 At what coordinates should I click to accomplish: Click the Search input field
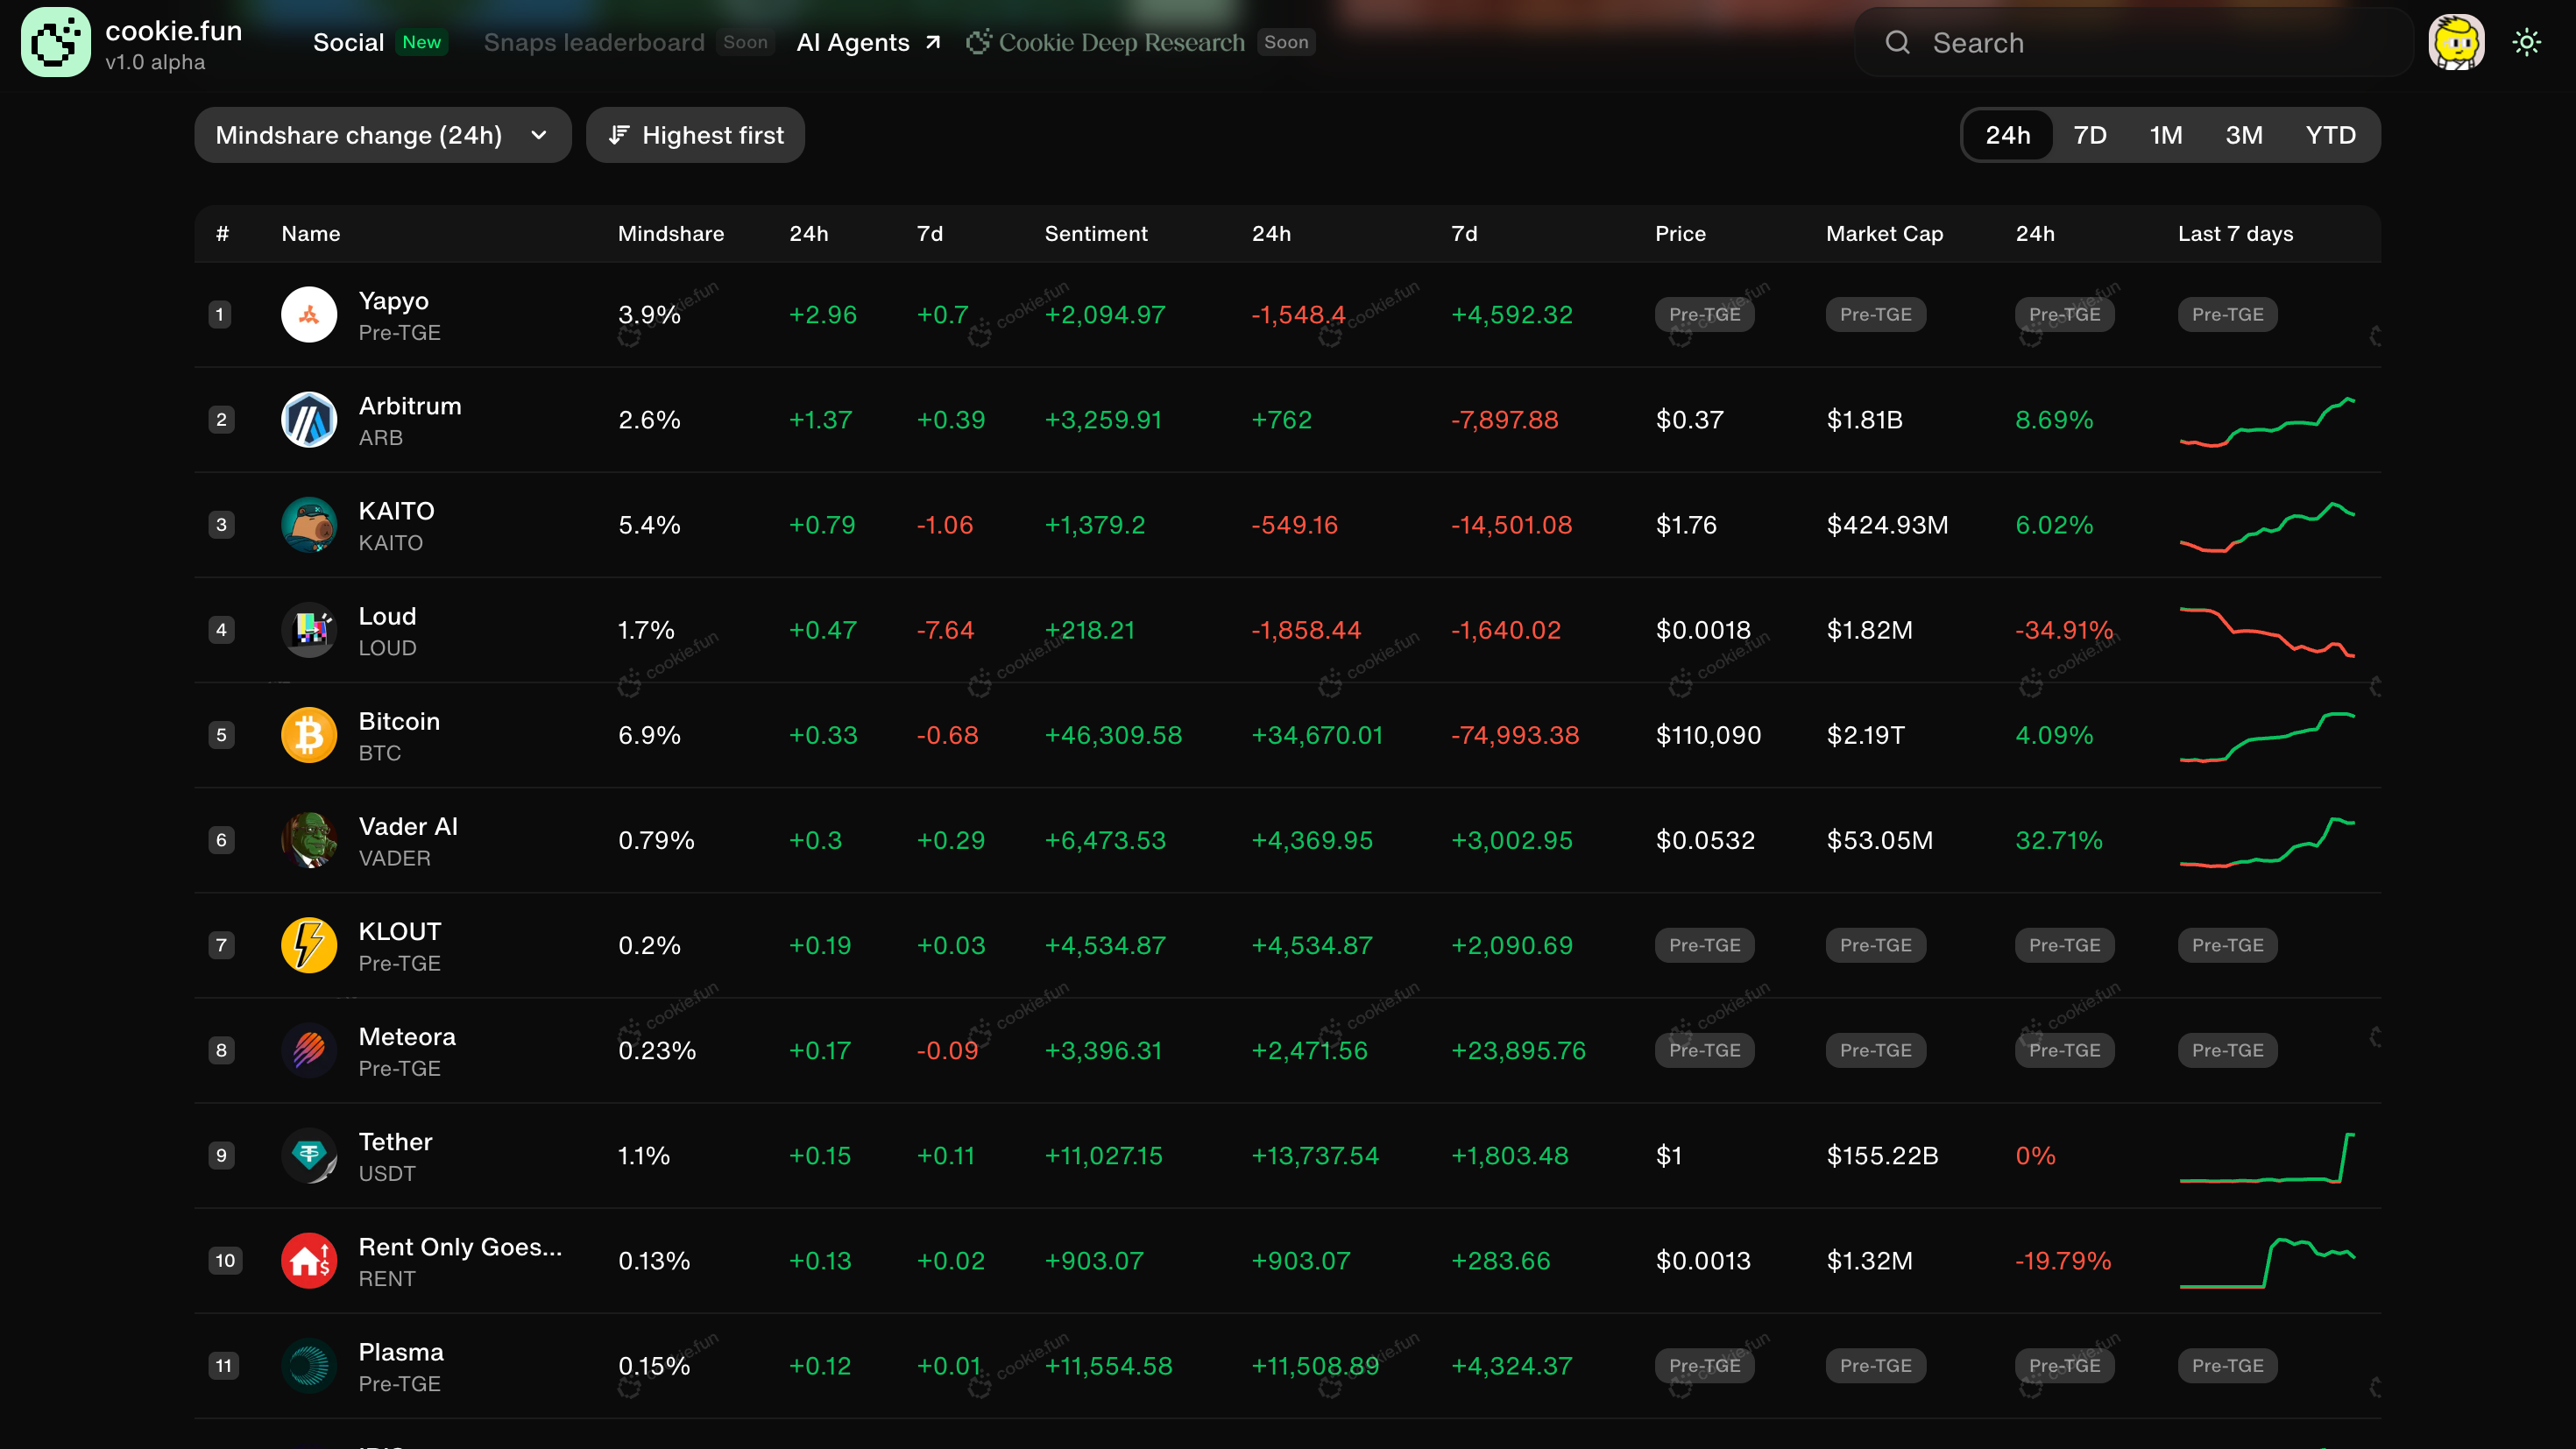2130,42
